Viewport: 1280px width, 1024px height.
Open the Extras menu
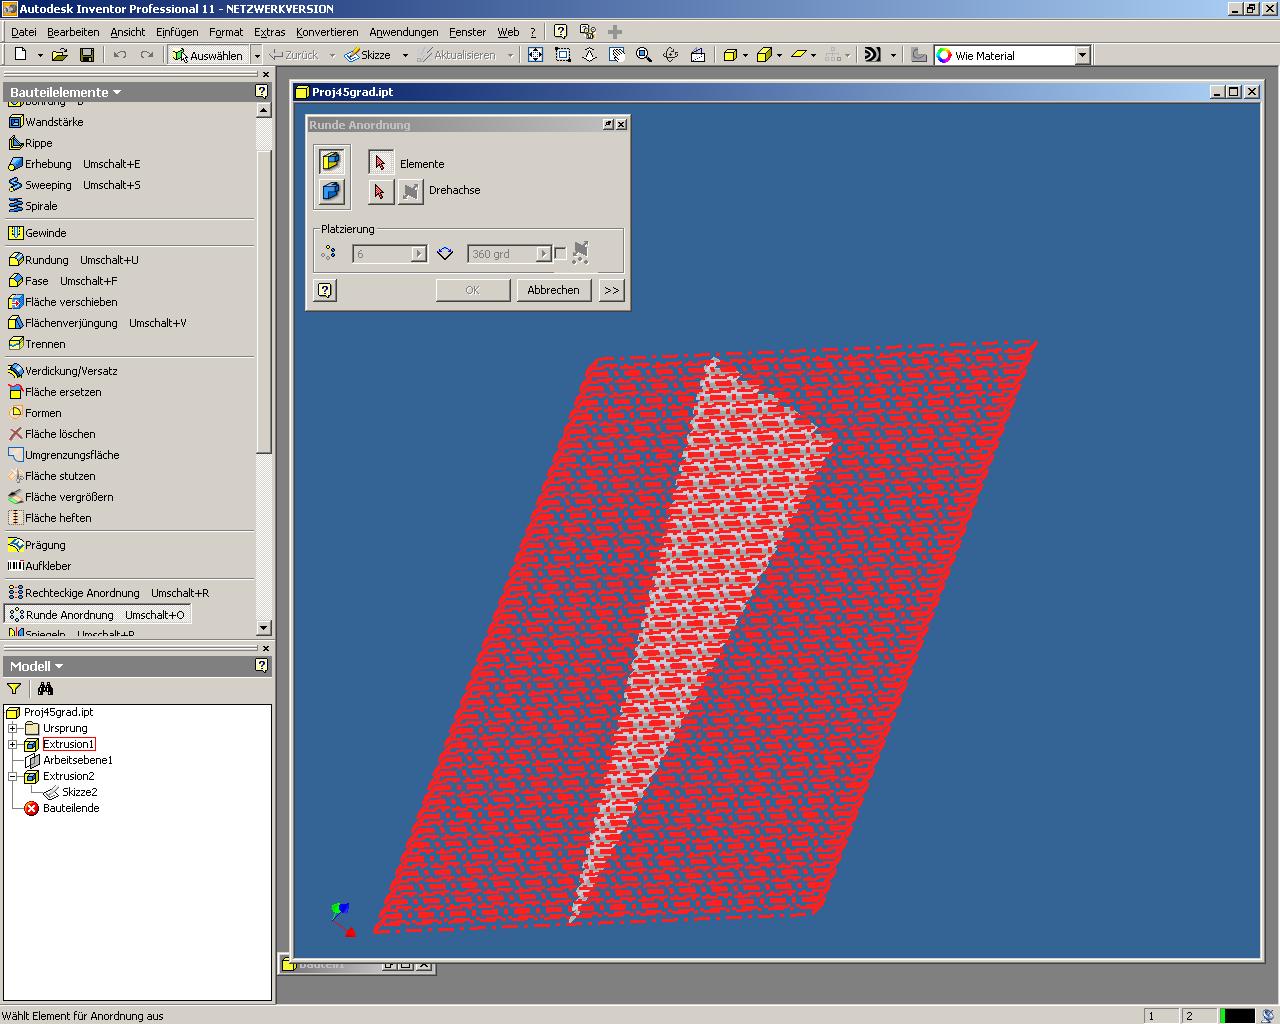point(269,32)
